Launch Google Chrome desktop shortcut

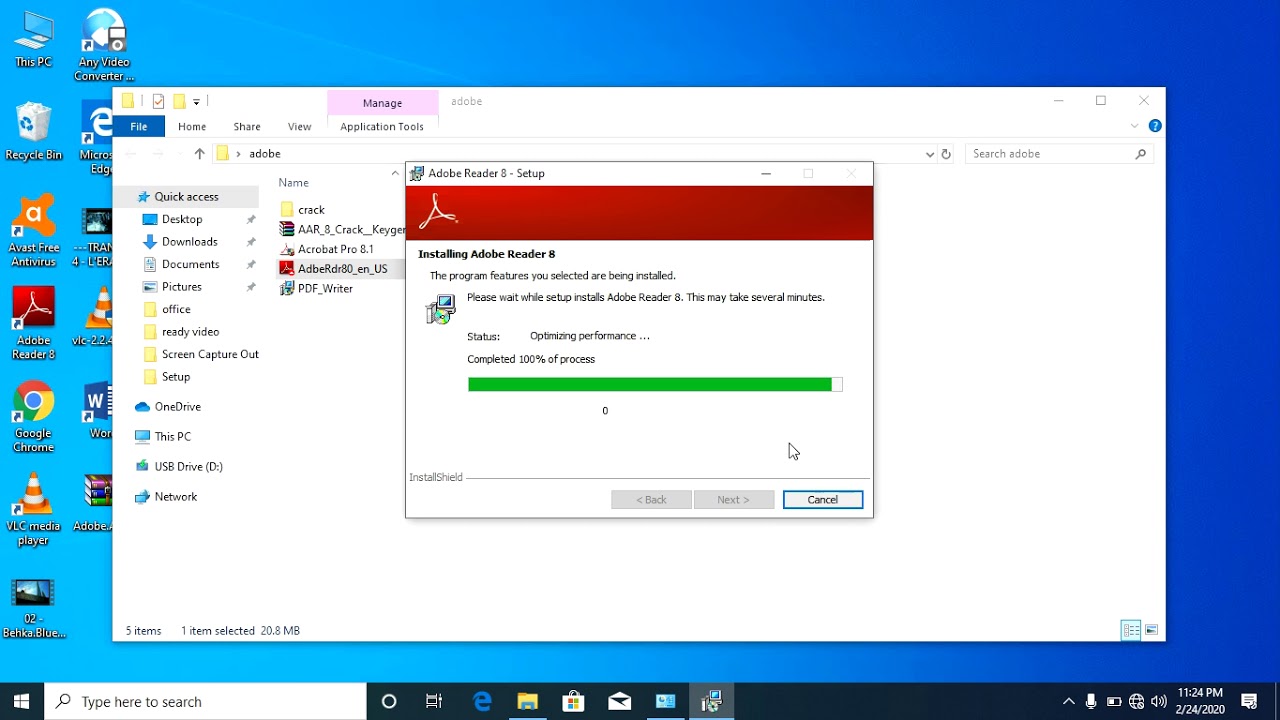click(33, 417)
